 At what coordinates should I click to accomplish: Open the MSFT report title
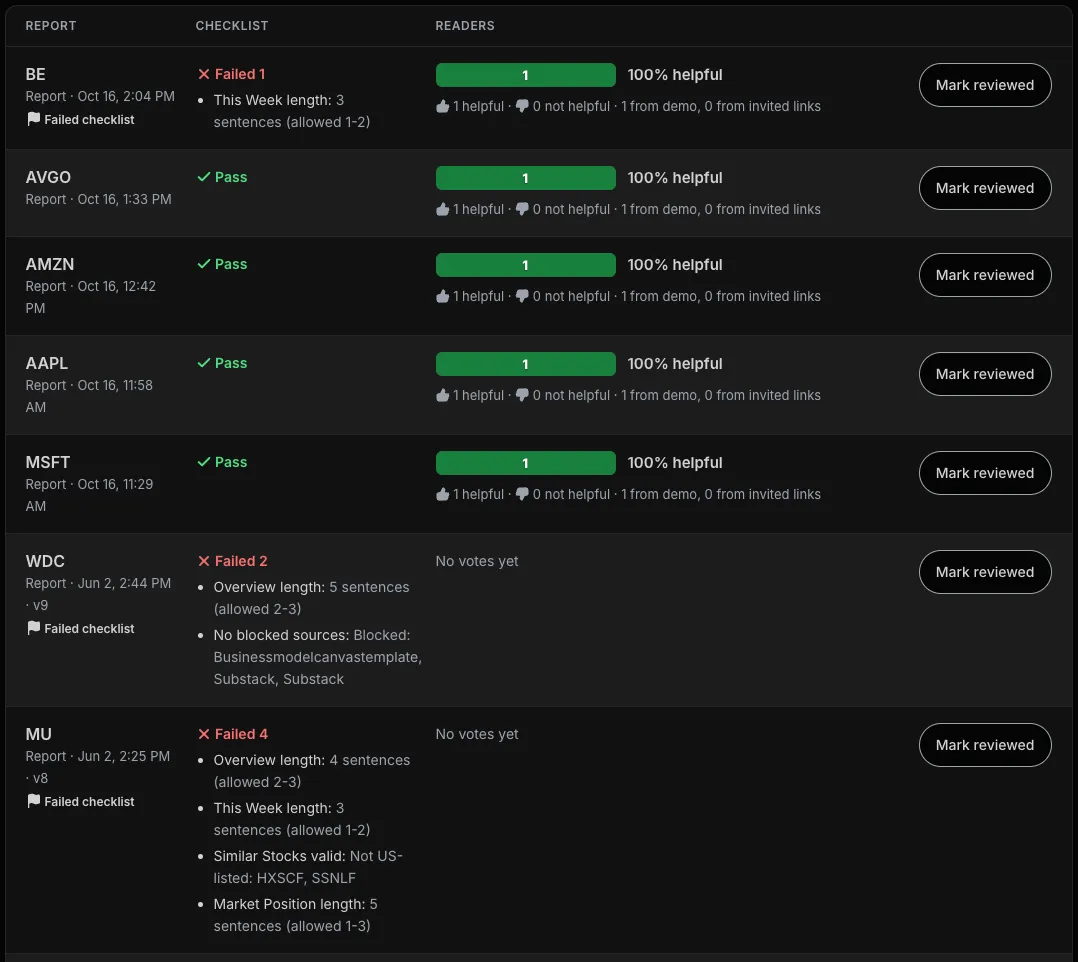(47, 462)
